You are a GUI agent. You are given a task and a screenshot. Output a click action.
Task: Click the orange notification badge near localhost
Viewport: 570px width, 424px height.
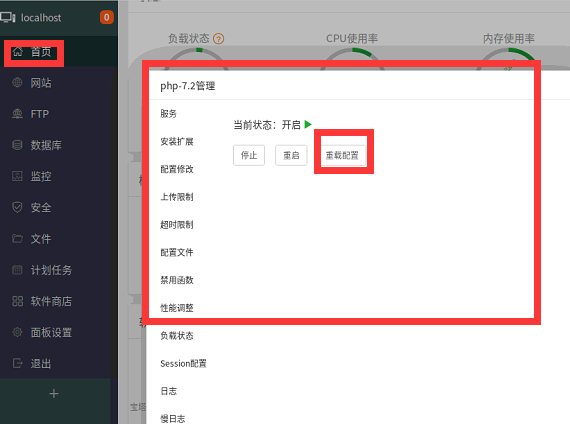(107, 17)
